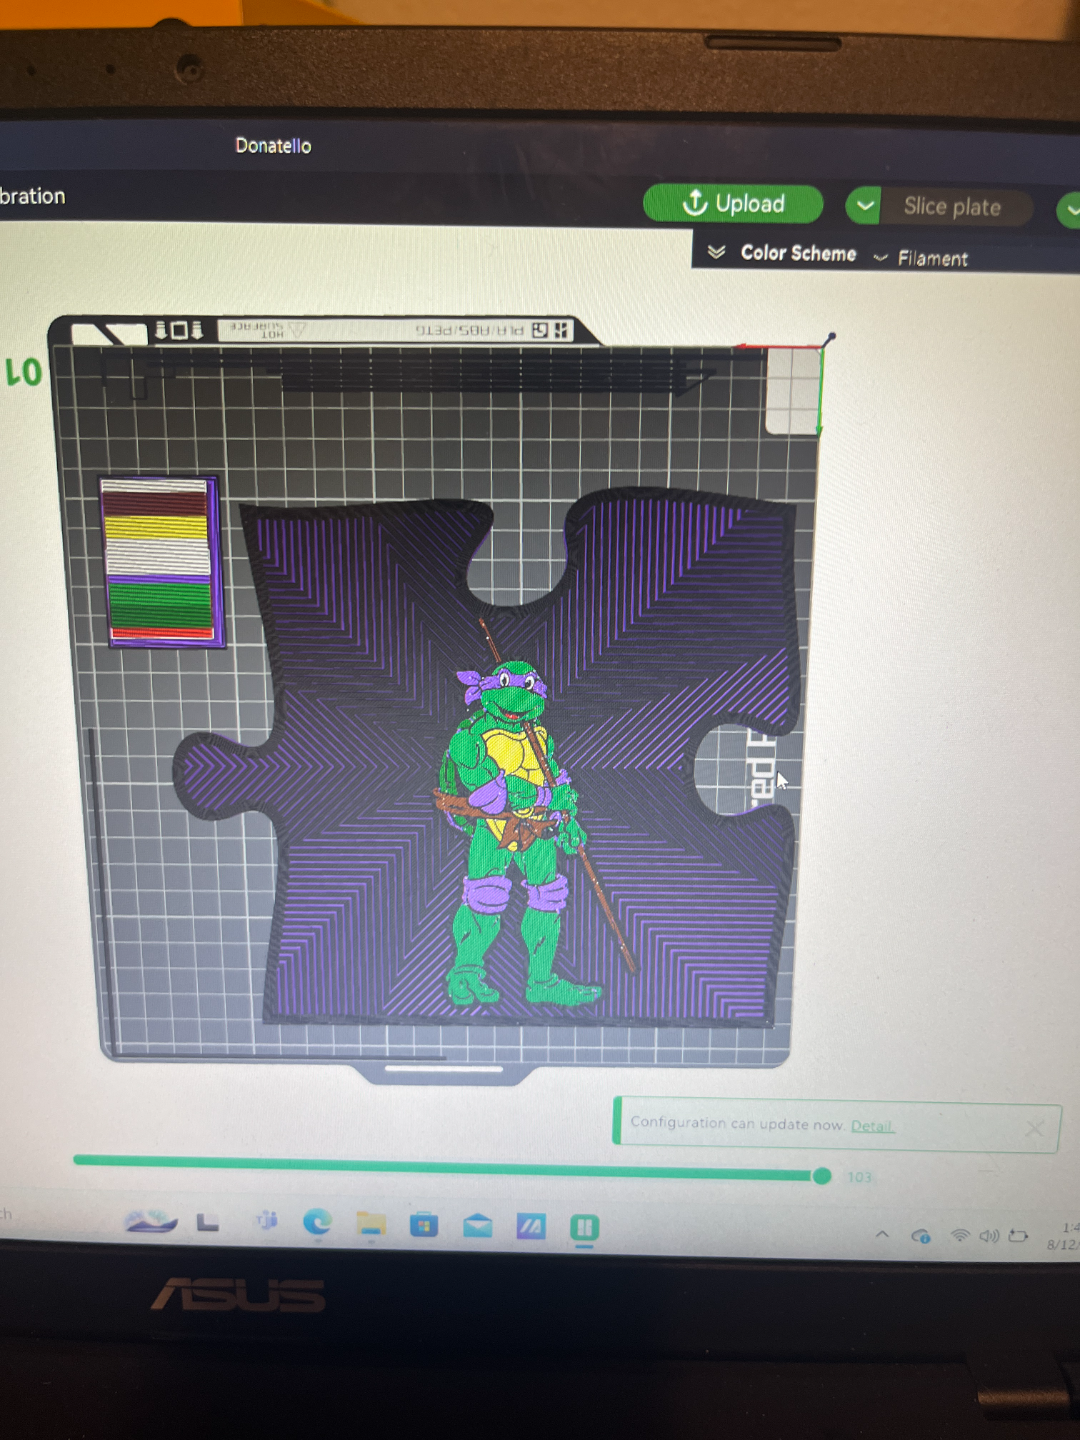This screenshot has height=1440, width=1080.
Task: Open Bambu Studio from taskbar
Action: [x=584, y=1228]
